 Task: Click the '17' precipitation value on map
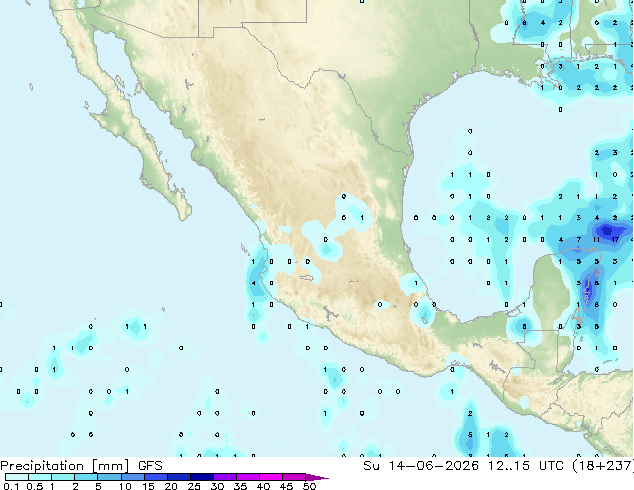click(615, 240)
